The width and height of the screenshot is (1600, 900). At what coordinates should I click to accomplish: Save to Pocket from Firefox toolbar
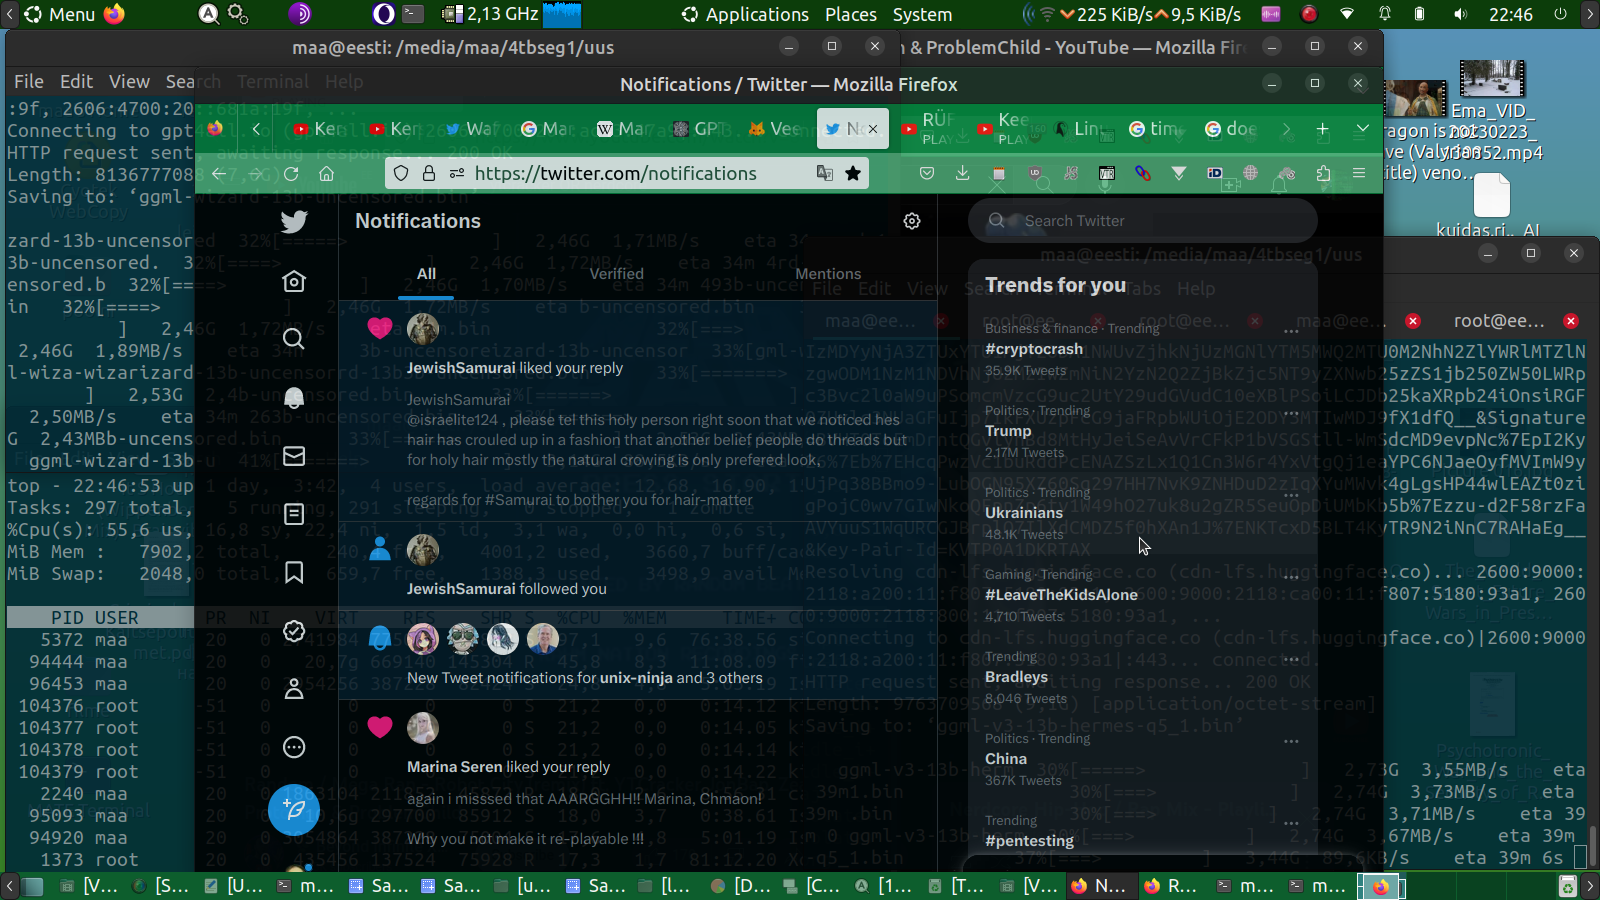927,173
